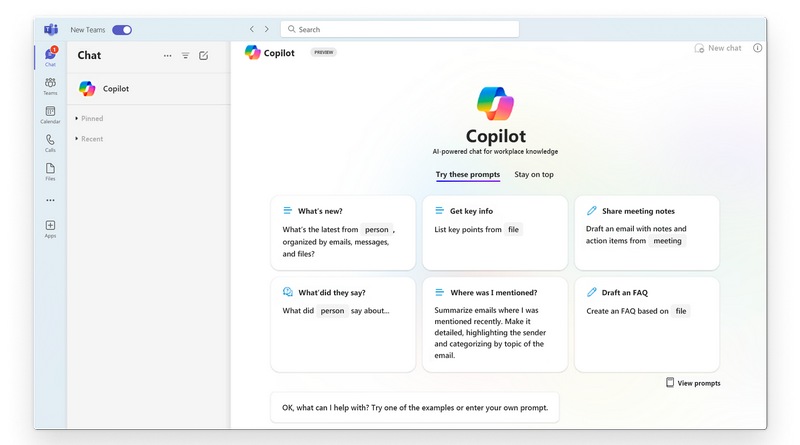Click meeting placeholder in Share meeting notes
The image size is (800, 445).
tap(667, 241)
